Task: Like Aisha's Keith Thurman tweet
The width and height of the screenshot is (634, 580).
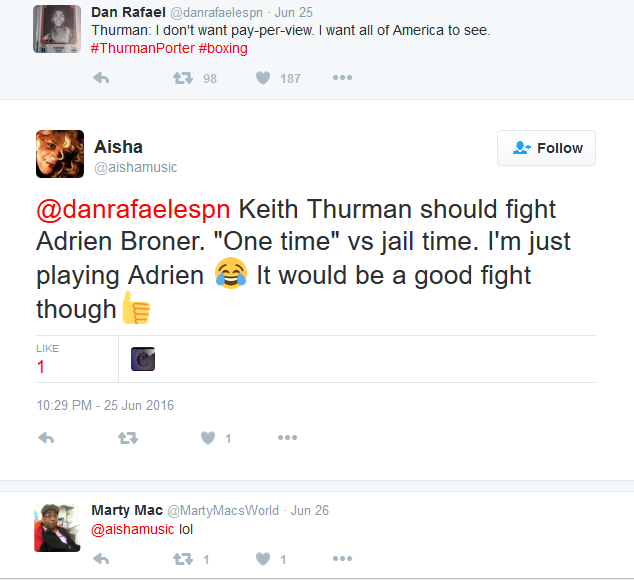Action: 208,438
